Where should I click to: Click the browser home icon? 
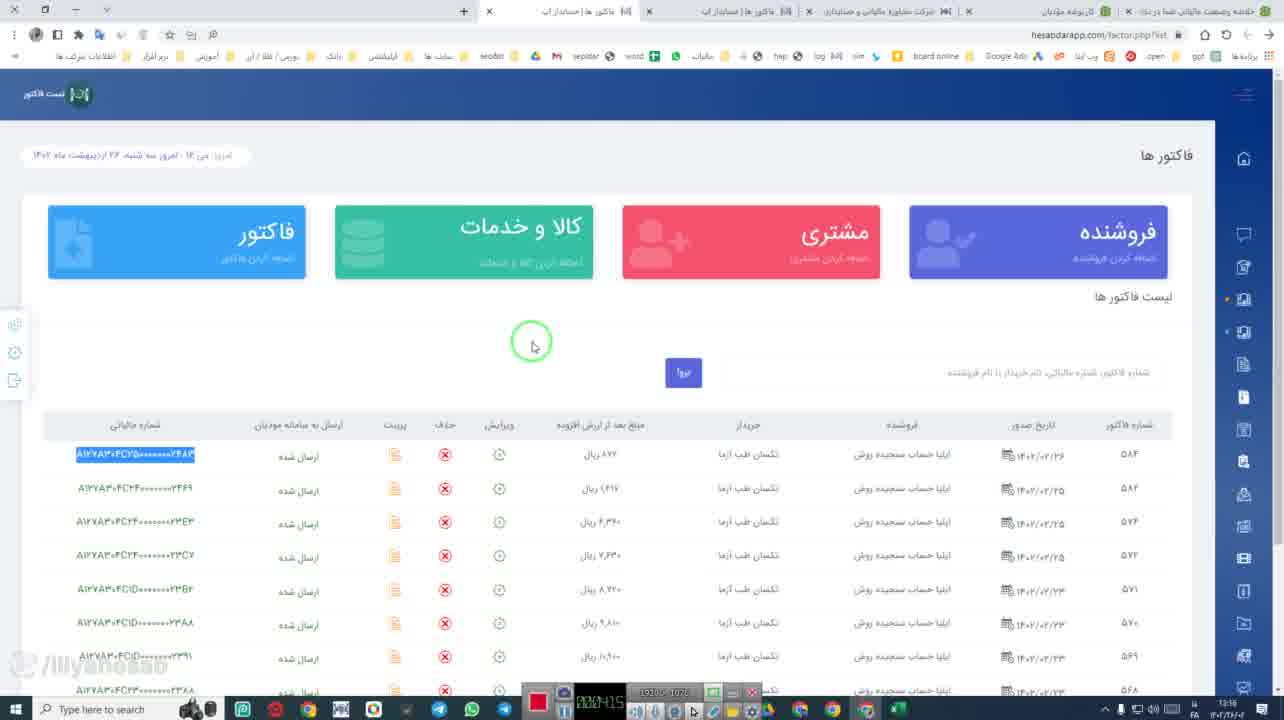(x=1205, y=34)
